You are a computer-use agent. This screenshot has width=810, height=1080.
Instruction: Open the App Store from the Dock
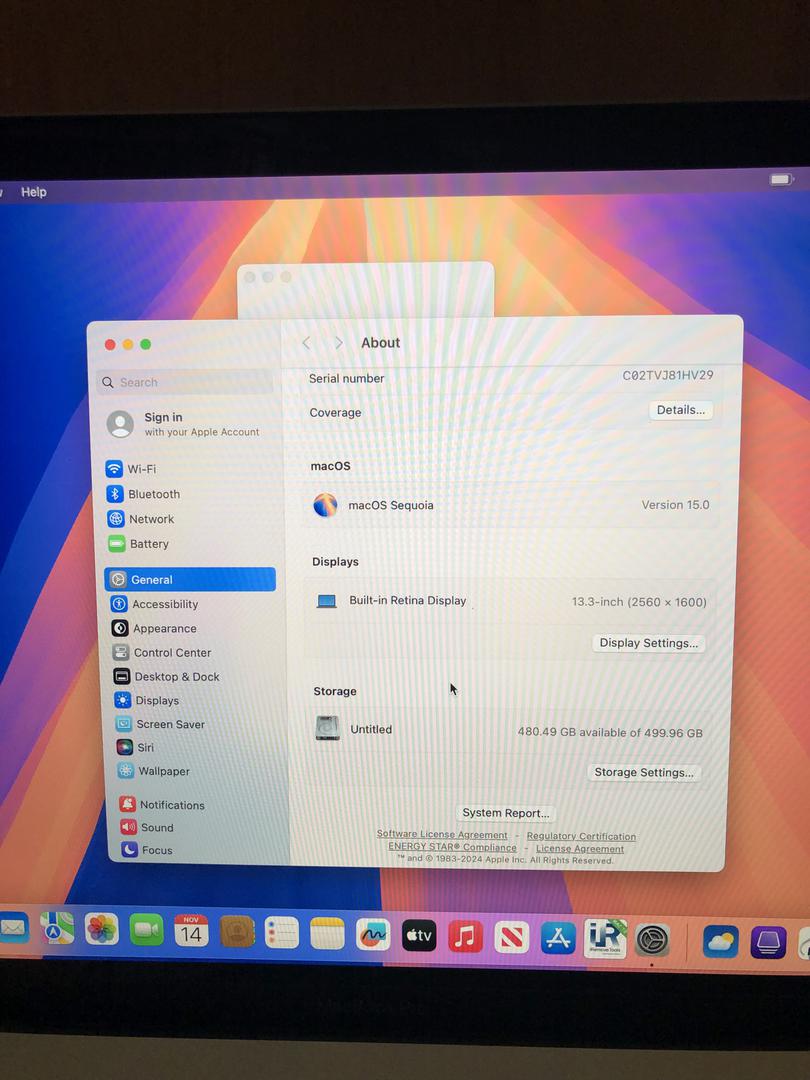tap(558, 937)
